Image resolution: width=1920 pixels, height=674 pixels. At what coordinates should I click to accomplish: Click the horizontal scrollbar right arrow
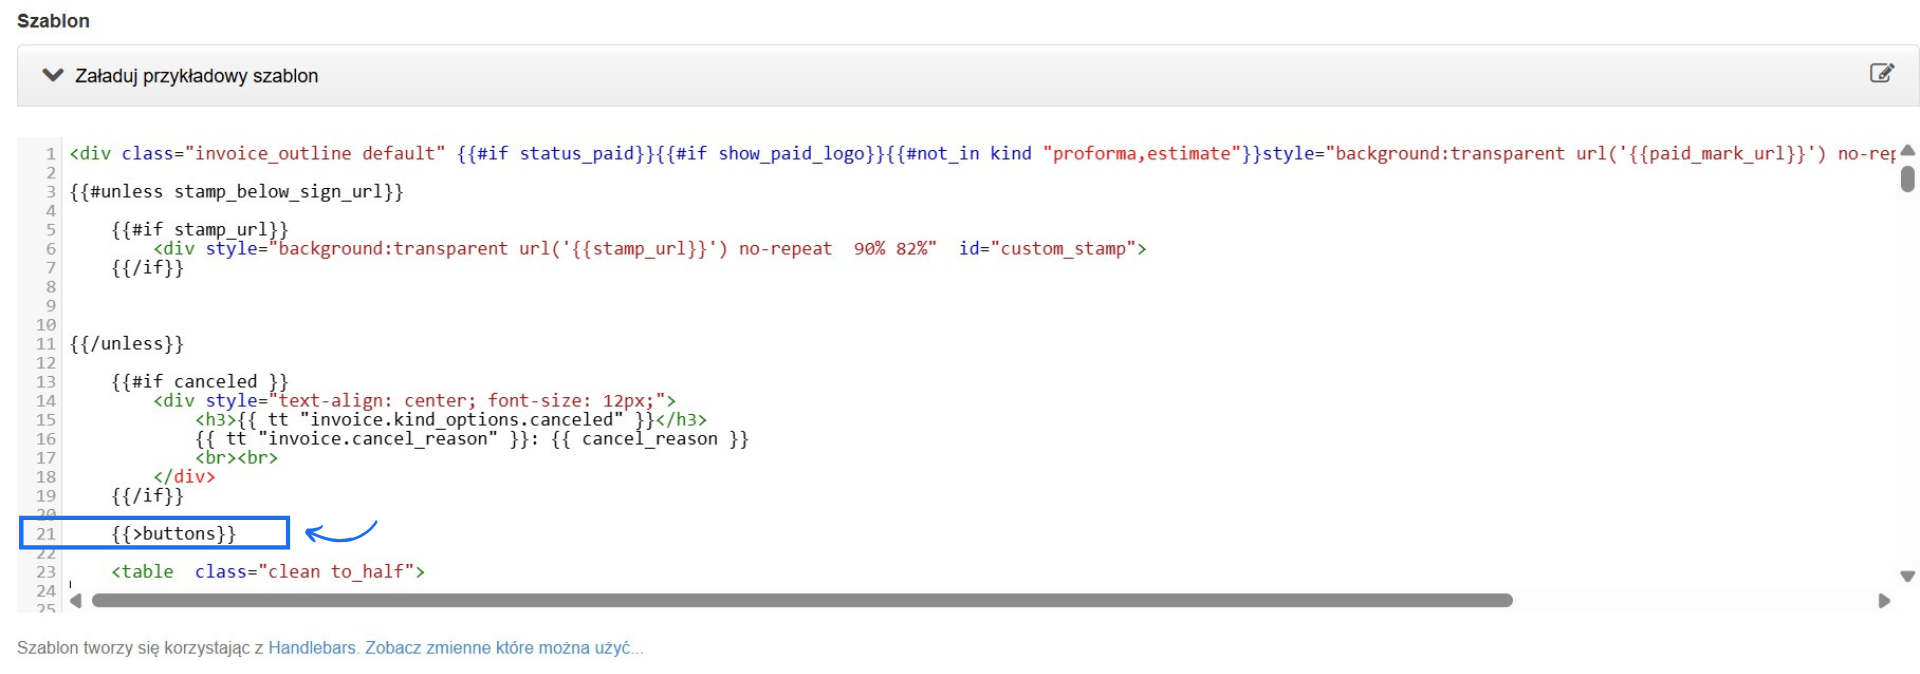click(x=1884, y=601)
